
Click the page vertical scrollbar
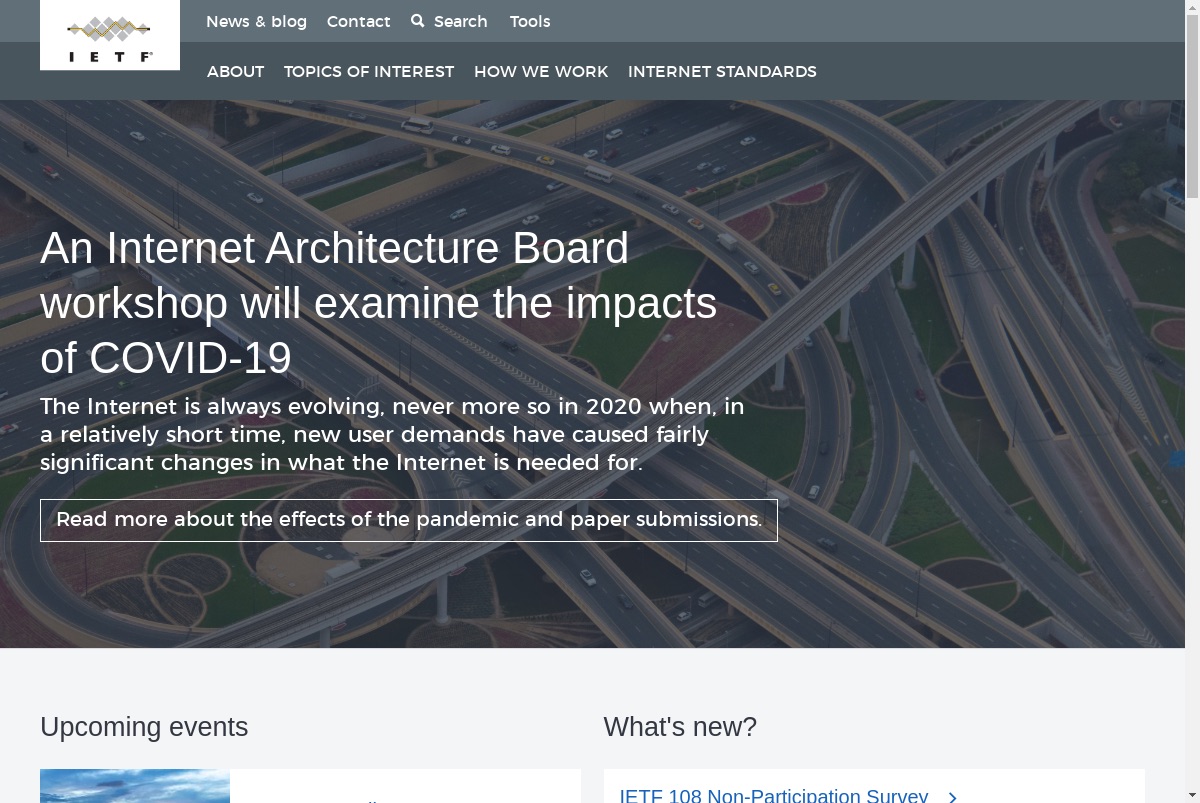[1192, 401]
